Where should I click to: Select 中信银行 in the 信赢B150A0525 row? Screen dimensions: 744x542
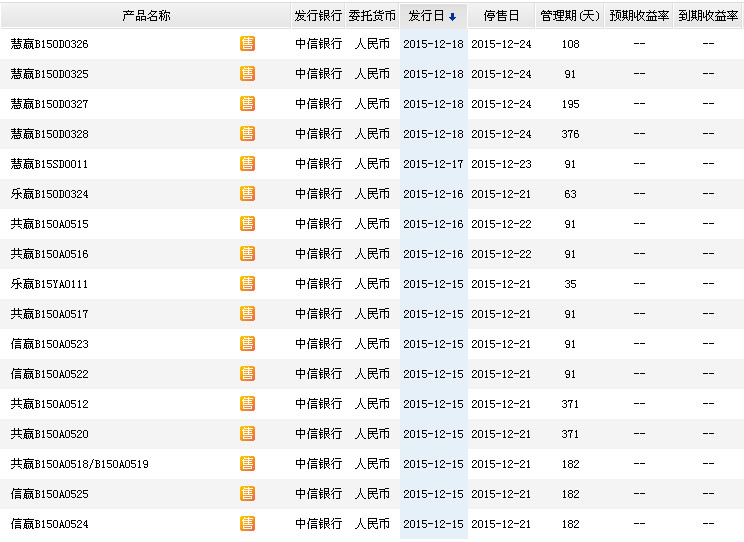(318, 494)
